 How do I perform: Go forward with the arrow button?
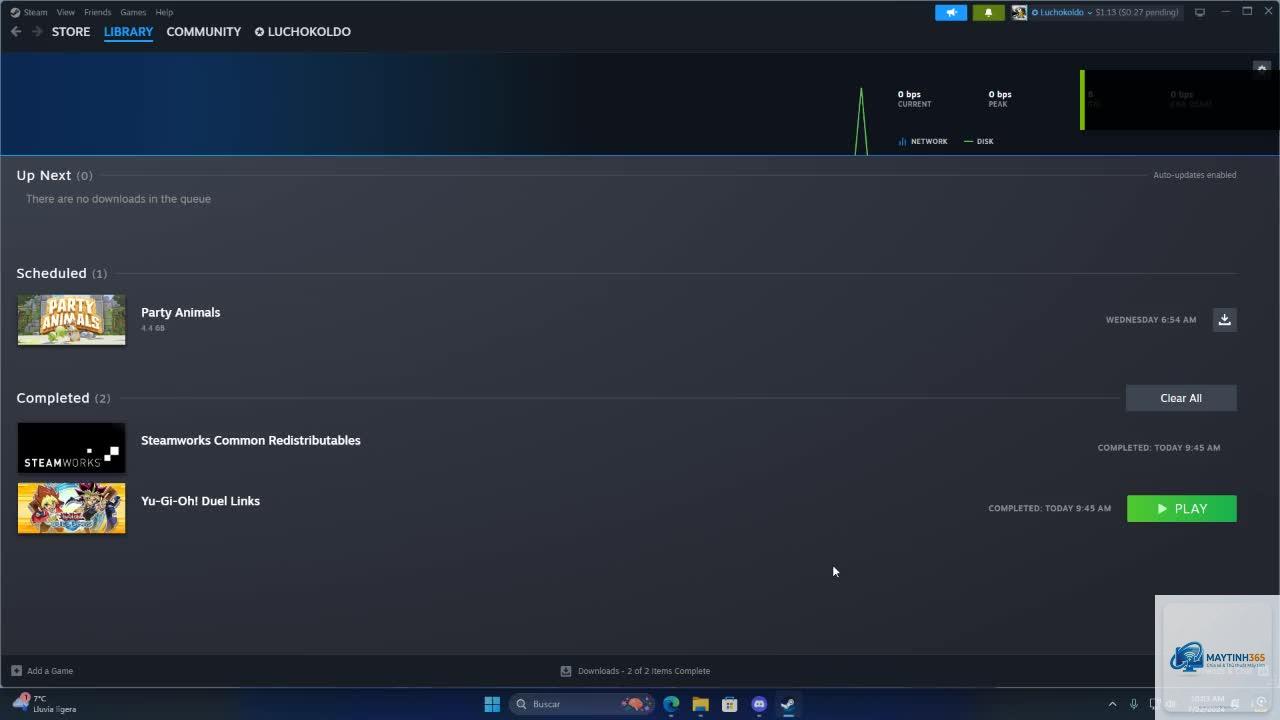coord(37,32)
